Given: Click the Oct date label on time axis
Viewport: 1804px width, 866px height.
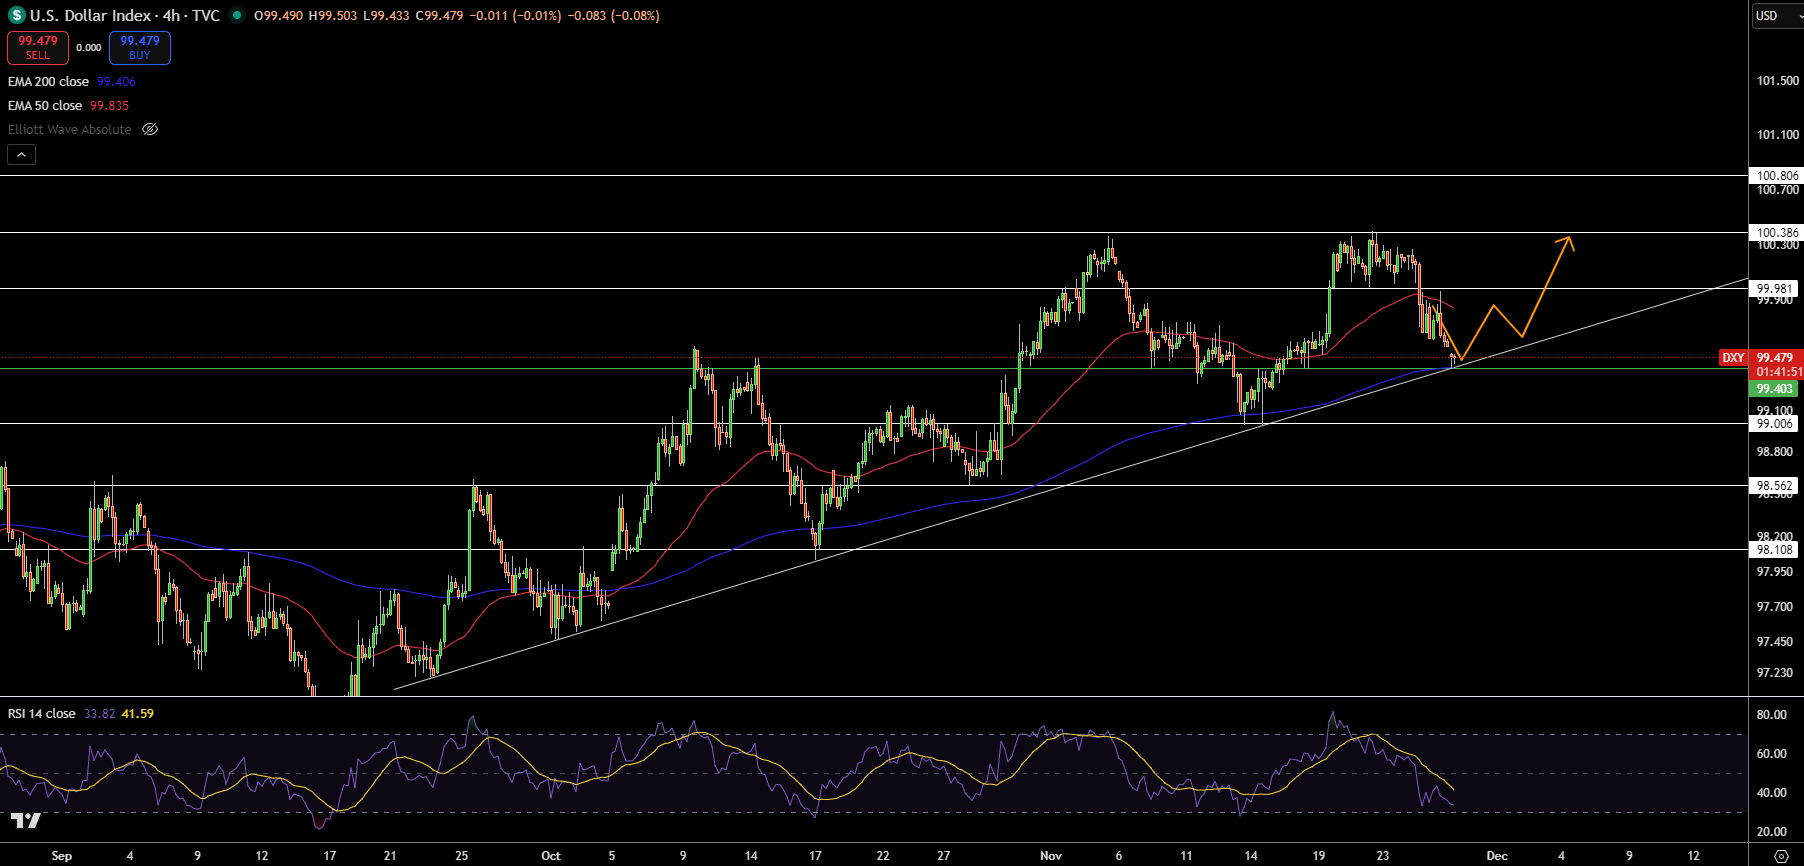Looking at the screenshot, I should click(551, 856).
